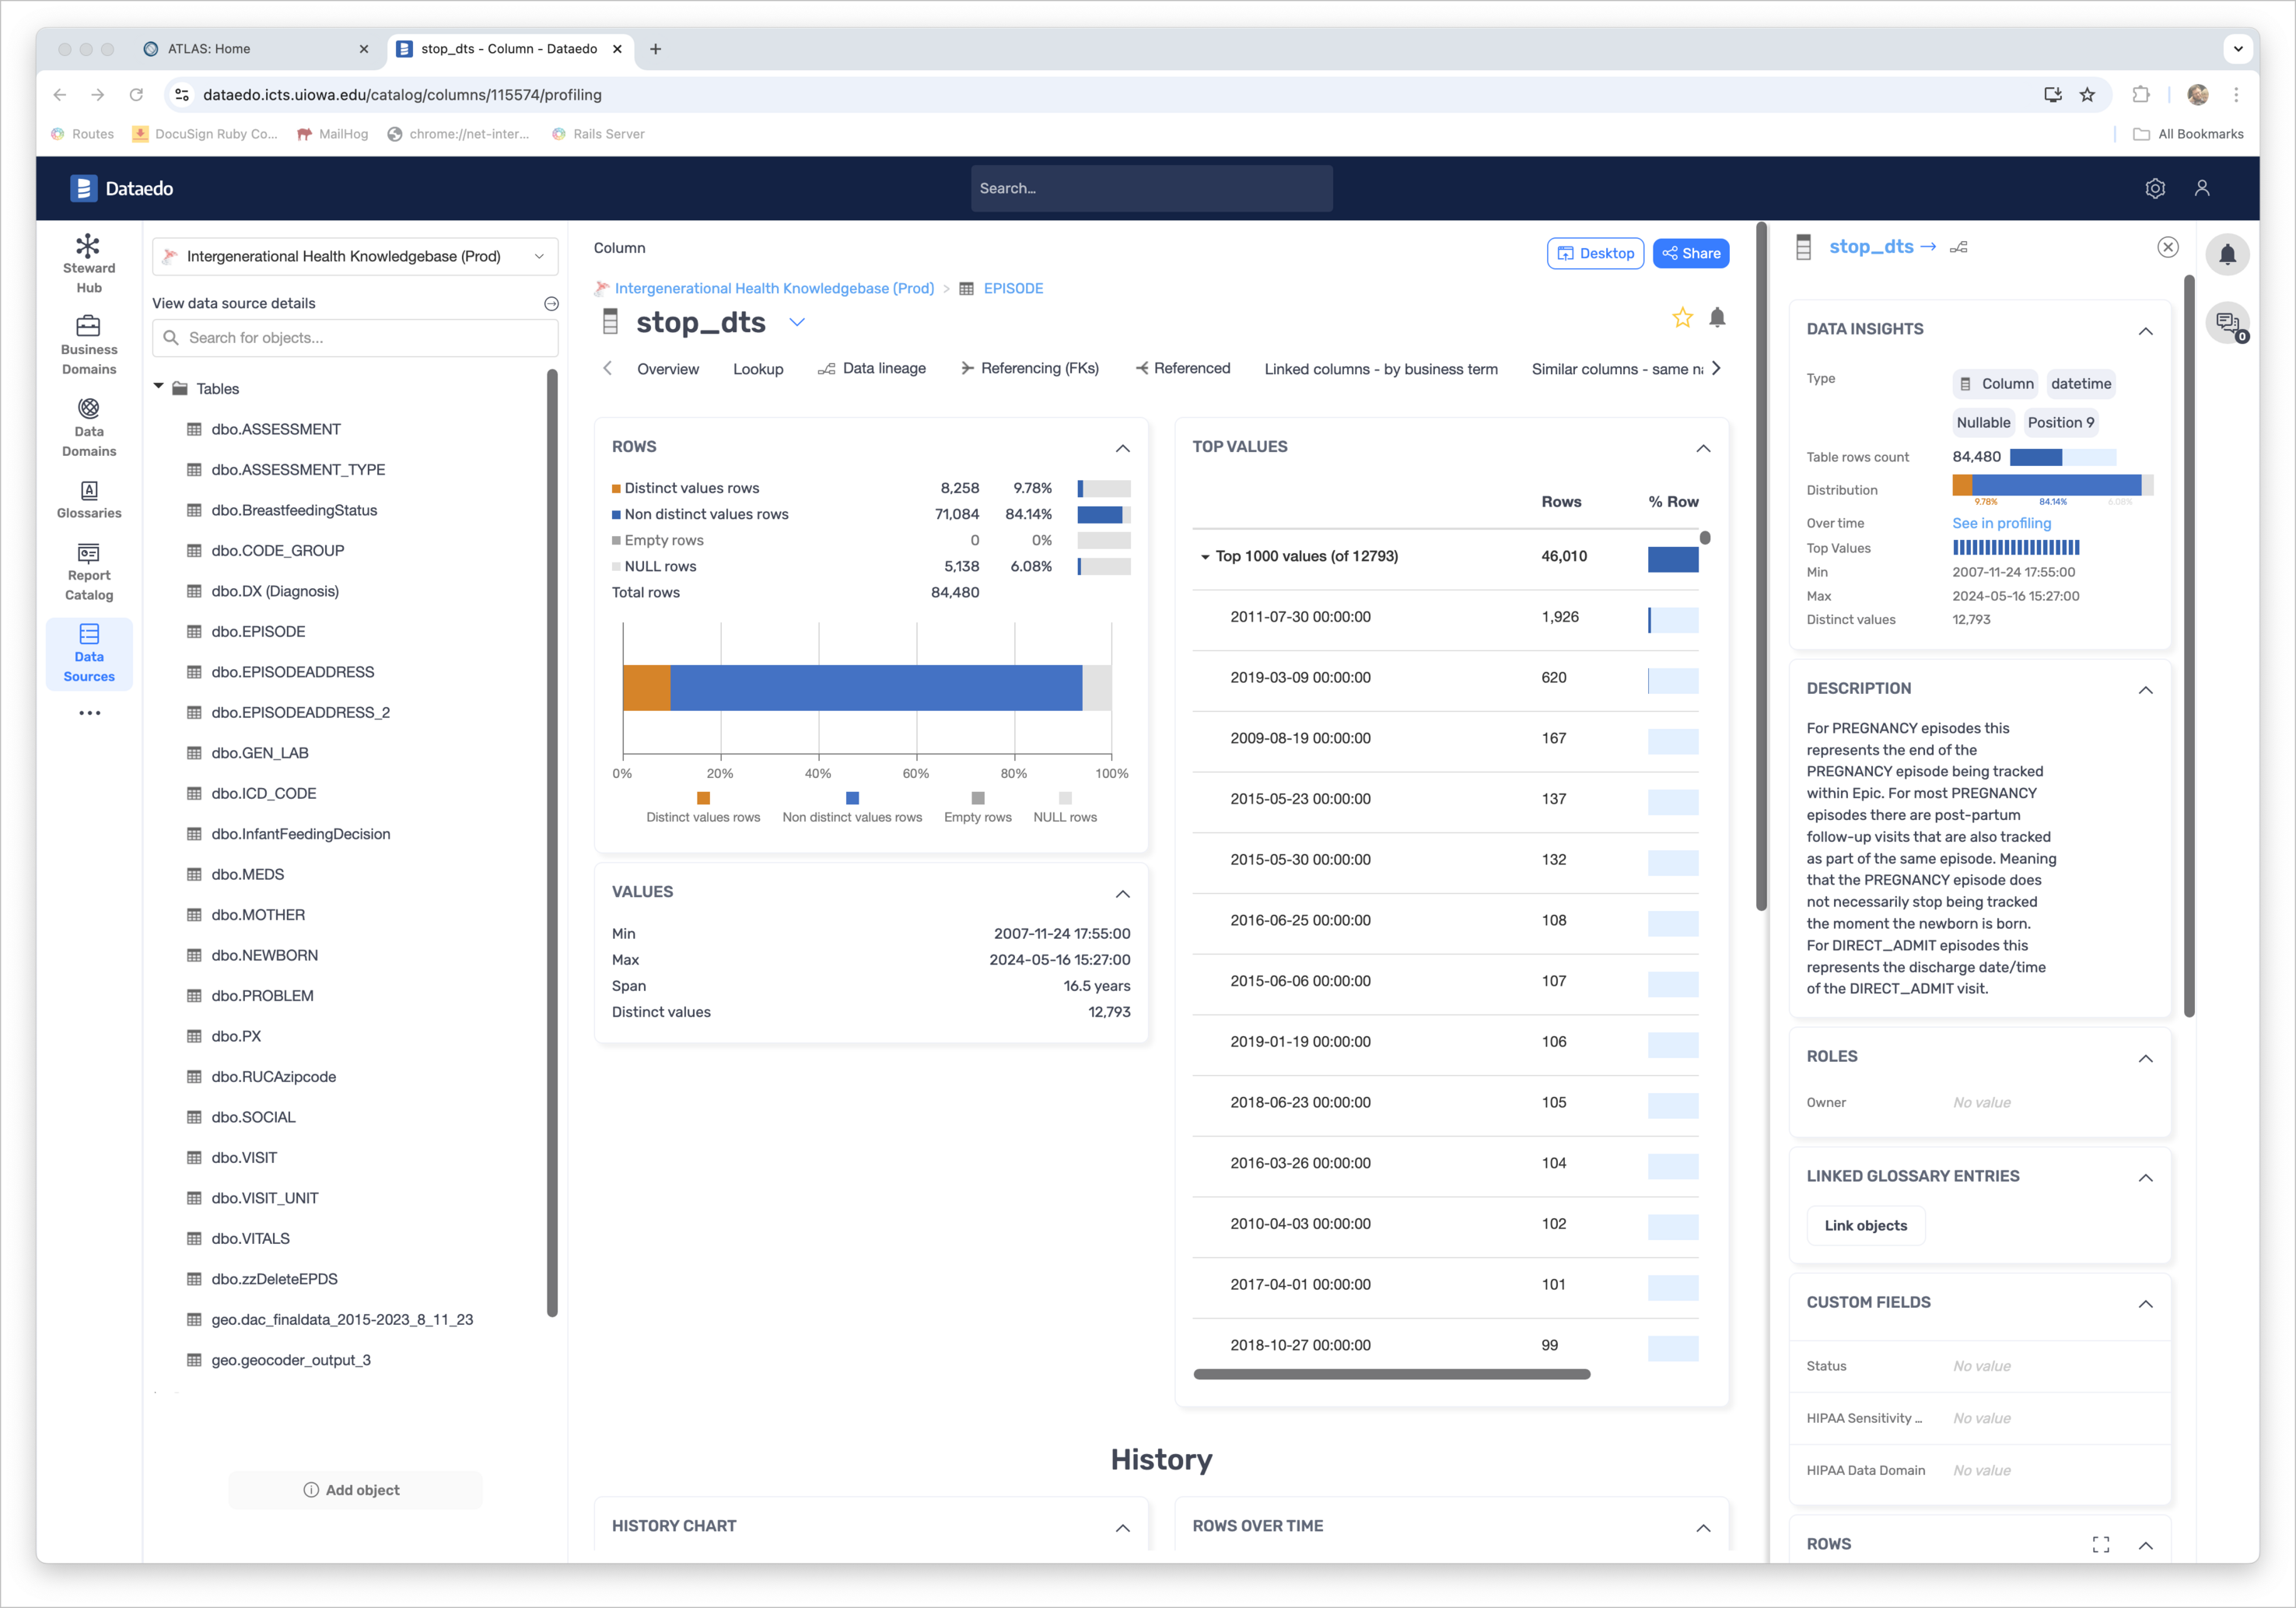
Task: Click the Top Values horizontal scrollbar
Action: (1391, 1374)
